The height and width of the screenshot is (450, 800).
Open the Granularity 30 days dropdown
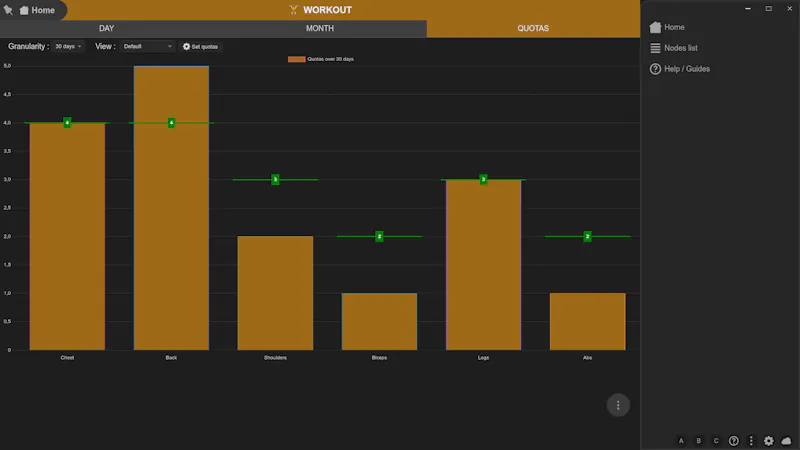coord(68,46)
